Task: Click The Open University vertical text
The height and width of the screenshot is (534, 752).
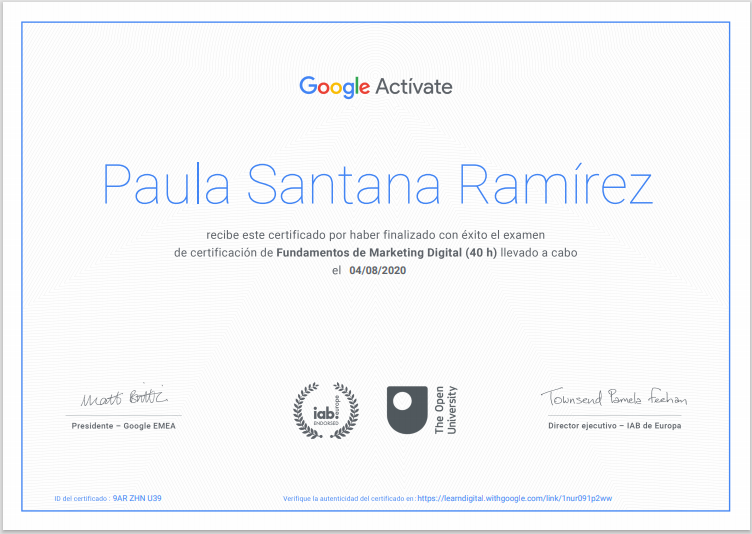Action: [x=446, y=410]
